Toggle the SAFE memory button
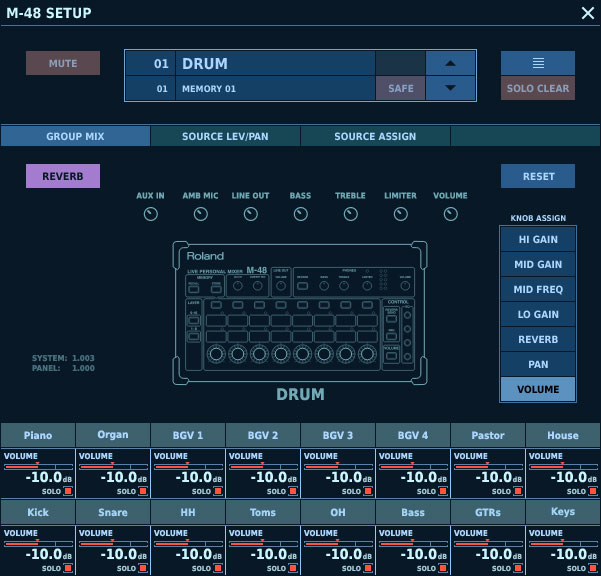 pyautogui.click(x=400, y=88)
